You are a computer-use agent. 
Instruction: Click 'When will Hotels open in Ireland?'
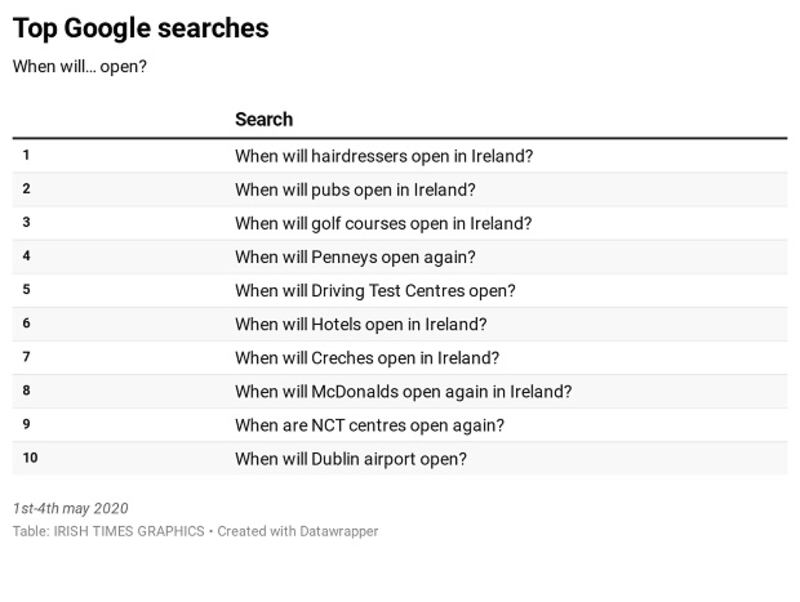pyautogui.click(x=360, y=325)
